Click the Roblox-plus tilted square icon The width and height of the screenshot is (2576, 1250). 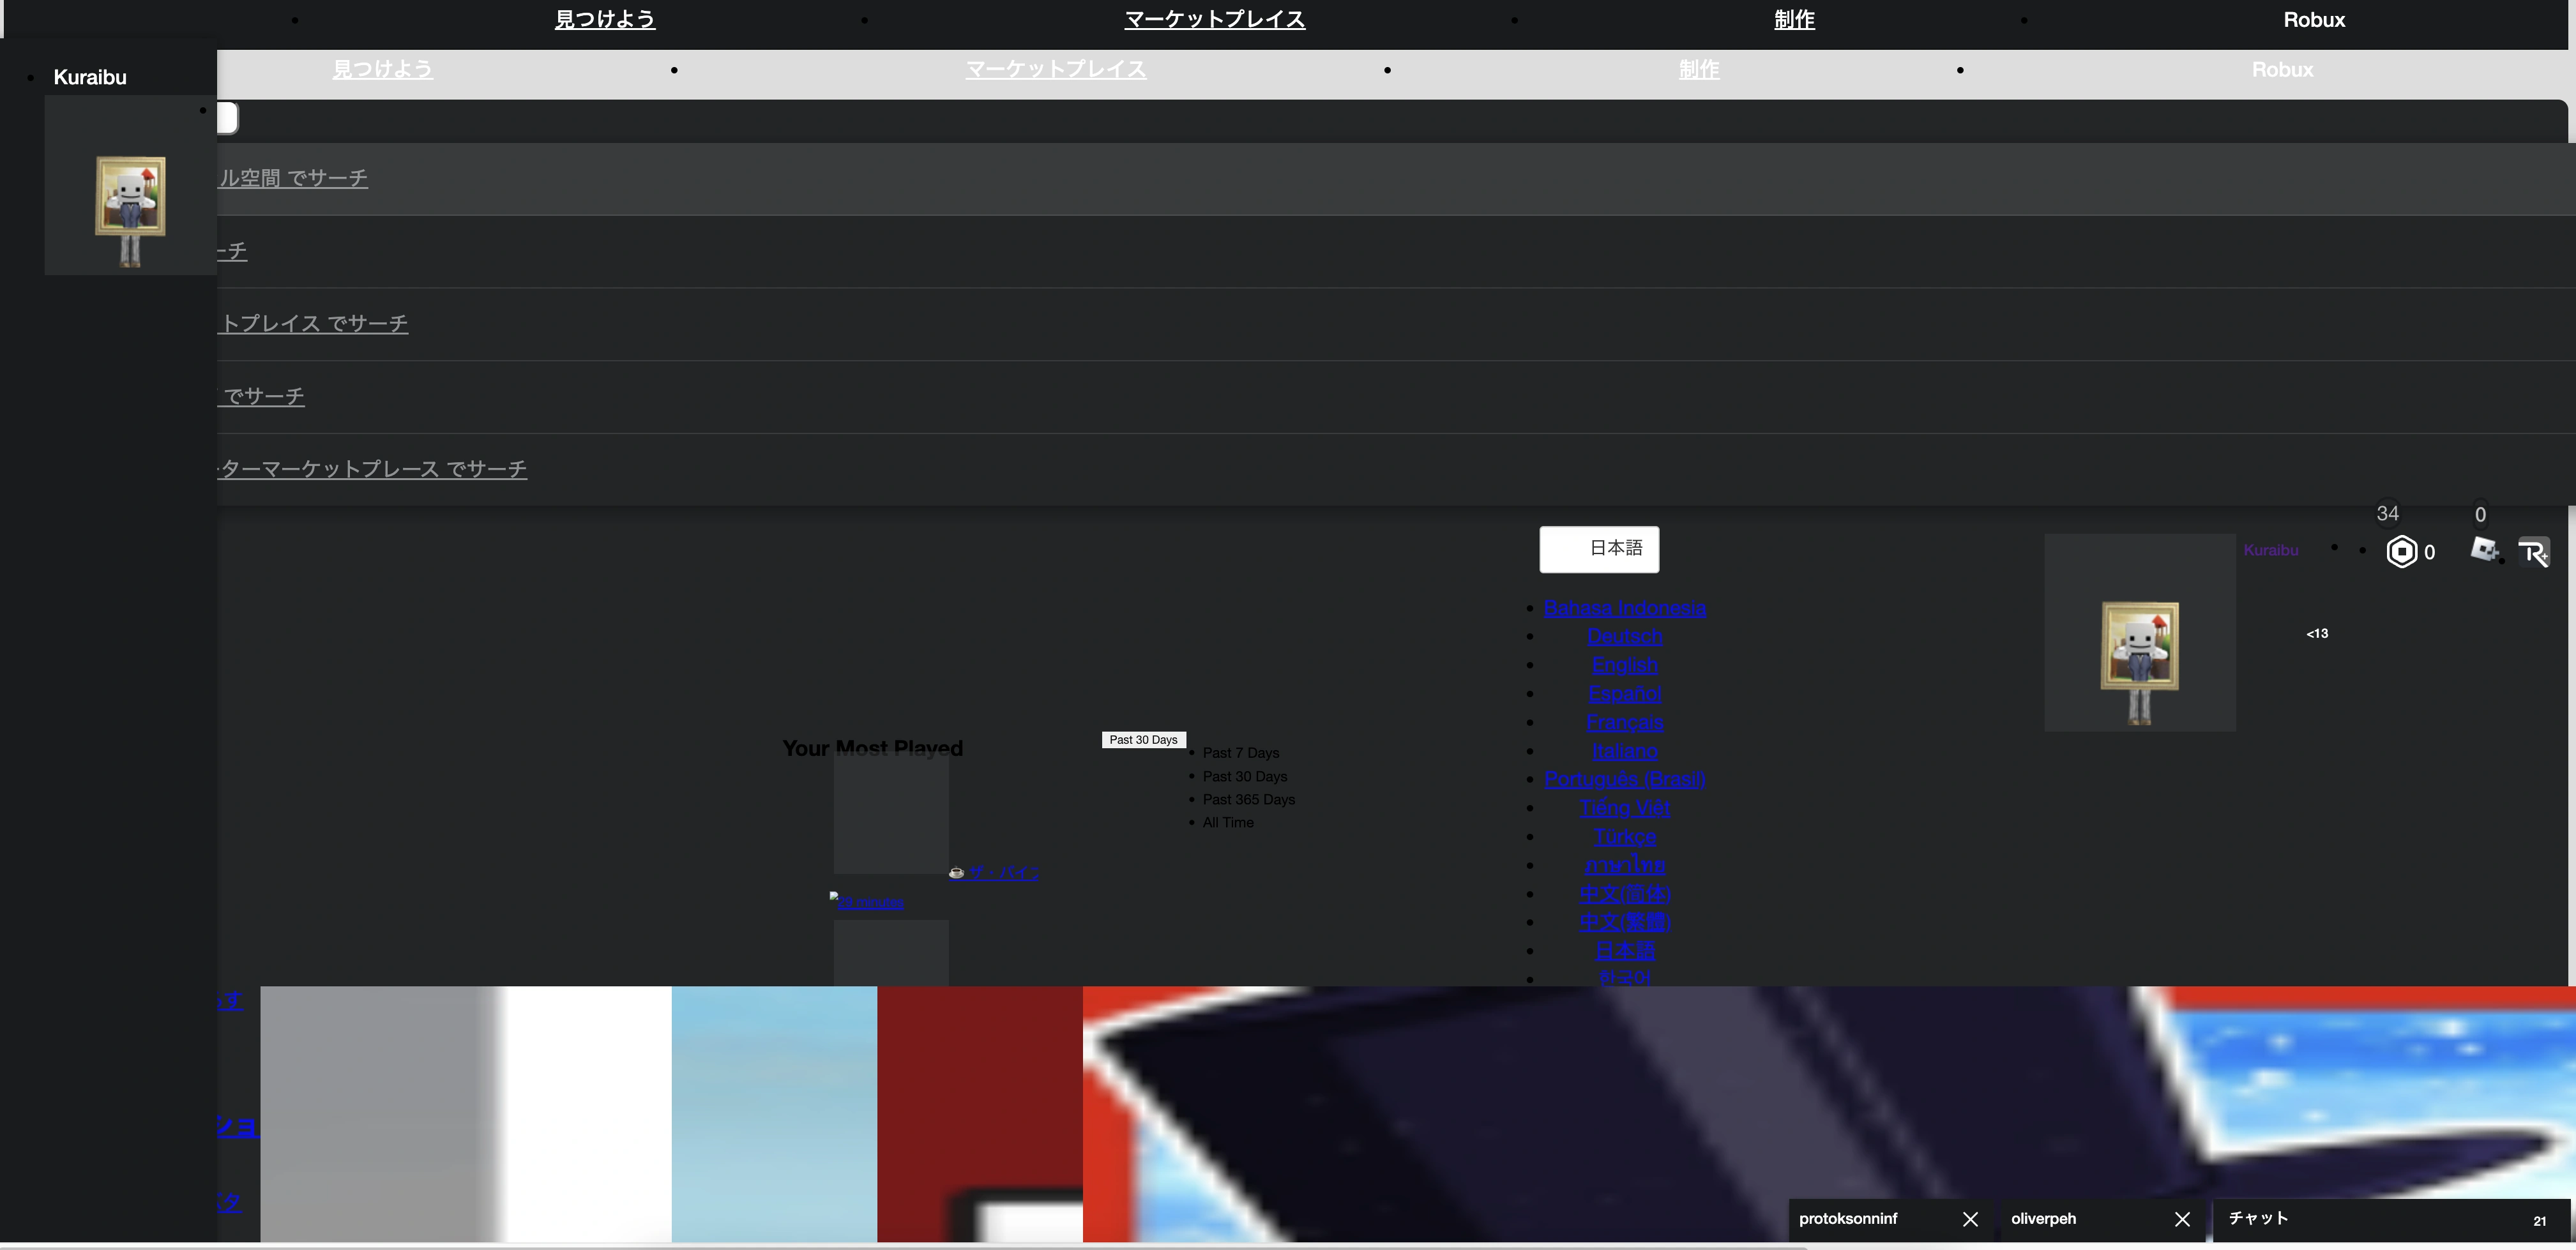point(2484,549)
